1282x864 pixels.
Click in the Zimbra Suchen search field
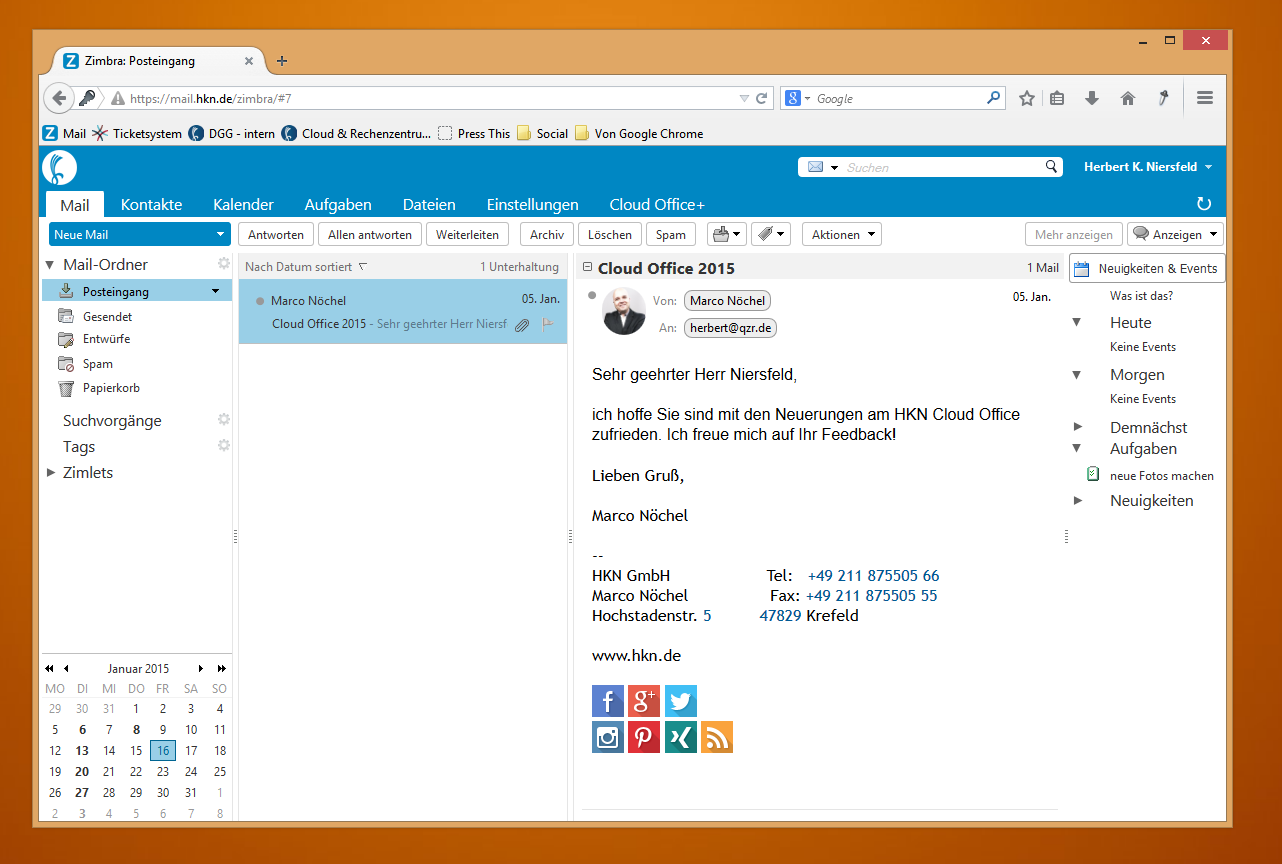point(942,167)
